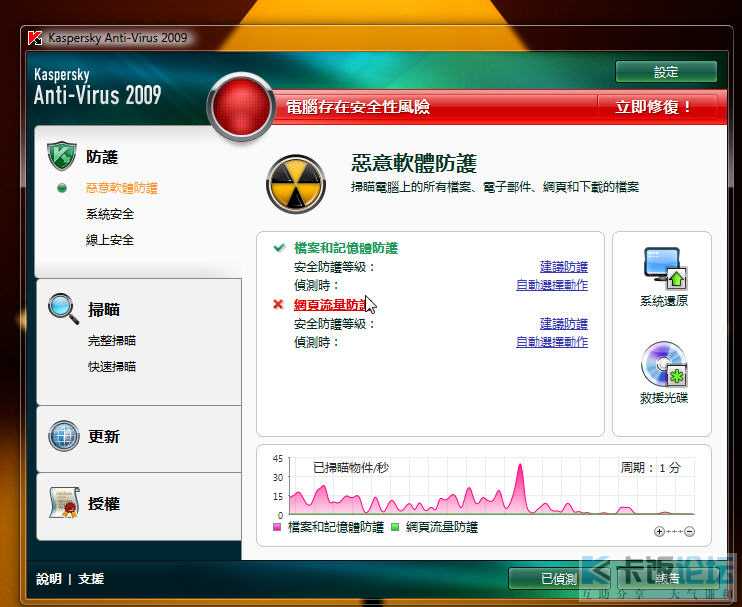Open the 設定 settings button
The height and width of the screenshot is (607, 742).
(666, 72)
